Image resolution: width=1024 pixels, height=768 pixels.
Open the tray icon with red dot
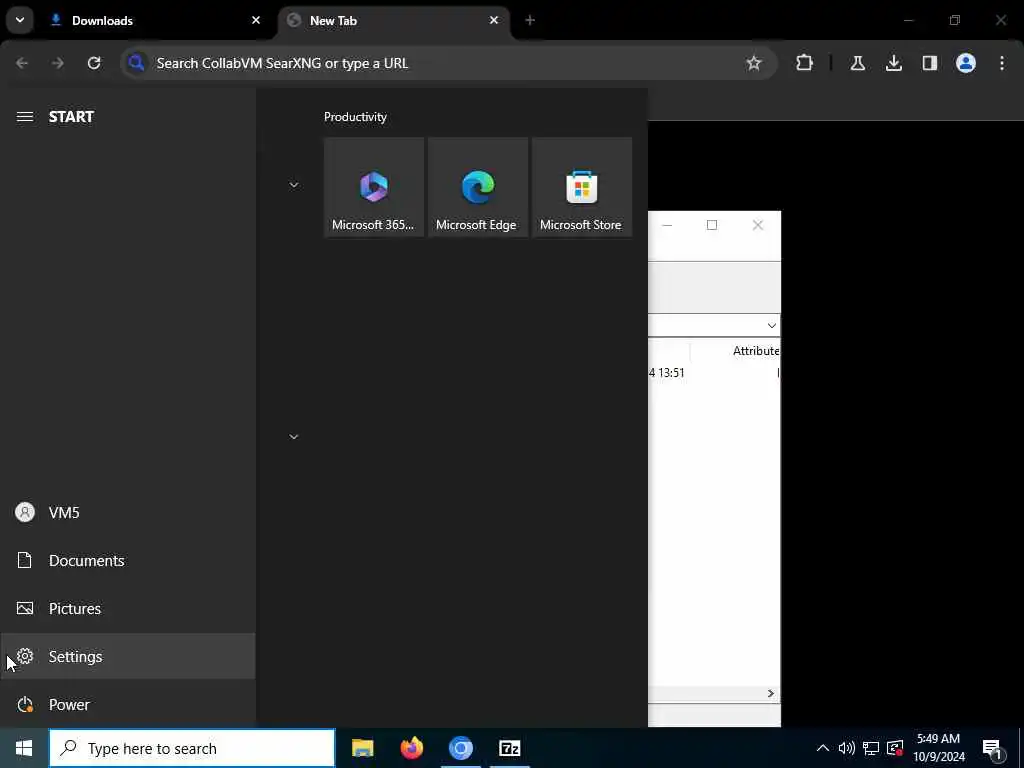(x=895, y=748)
